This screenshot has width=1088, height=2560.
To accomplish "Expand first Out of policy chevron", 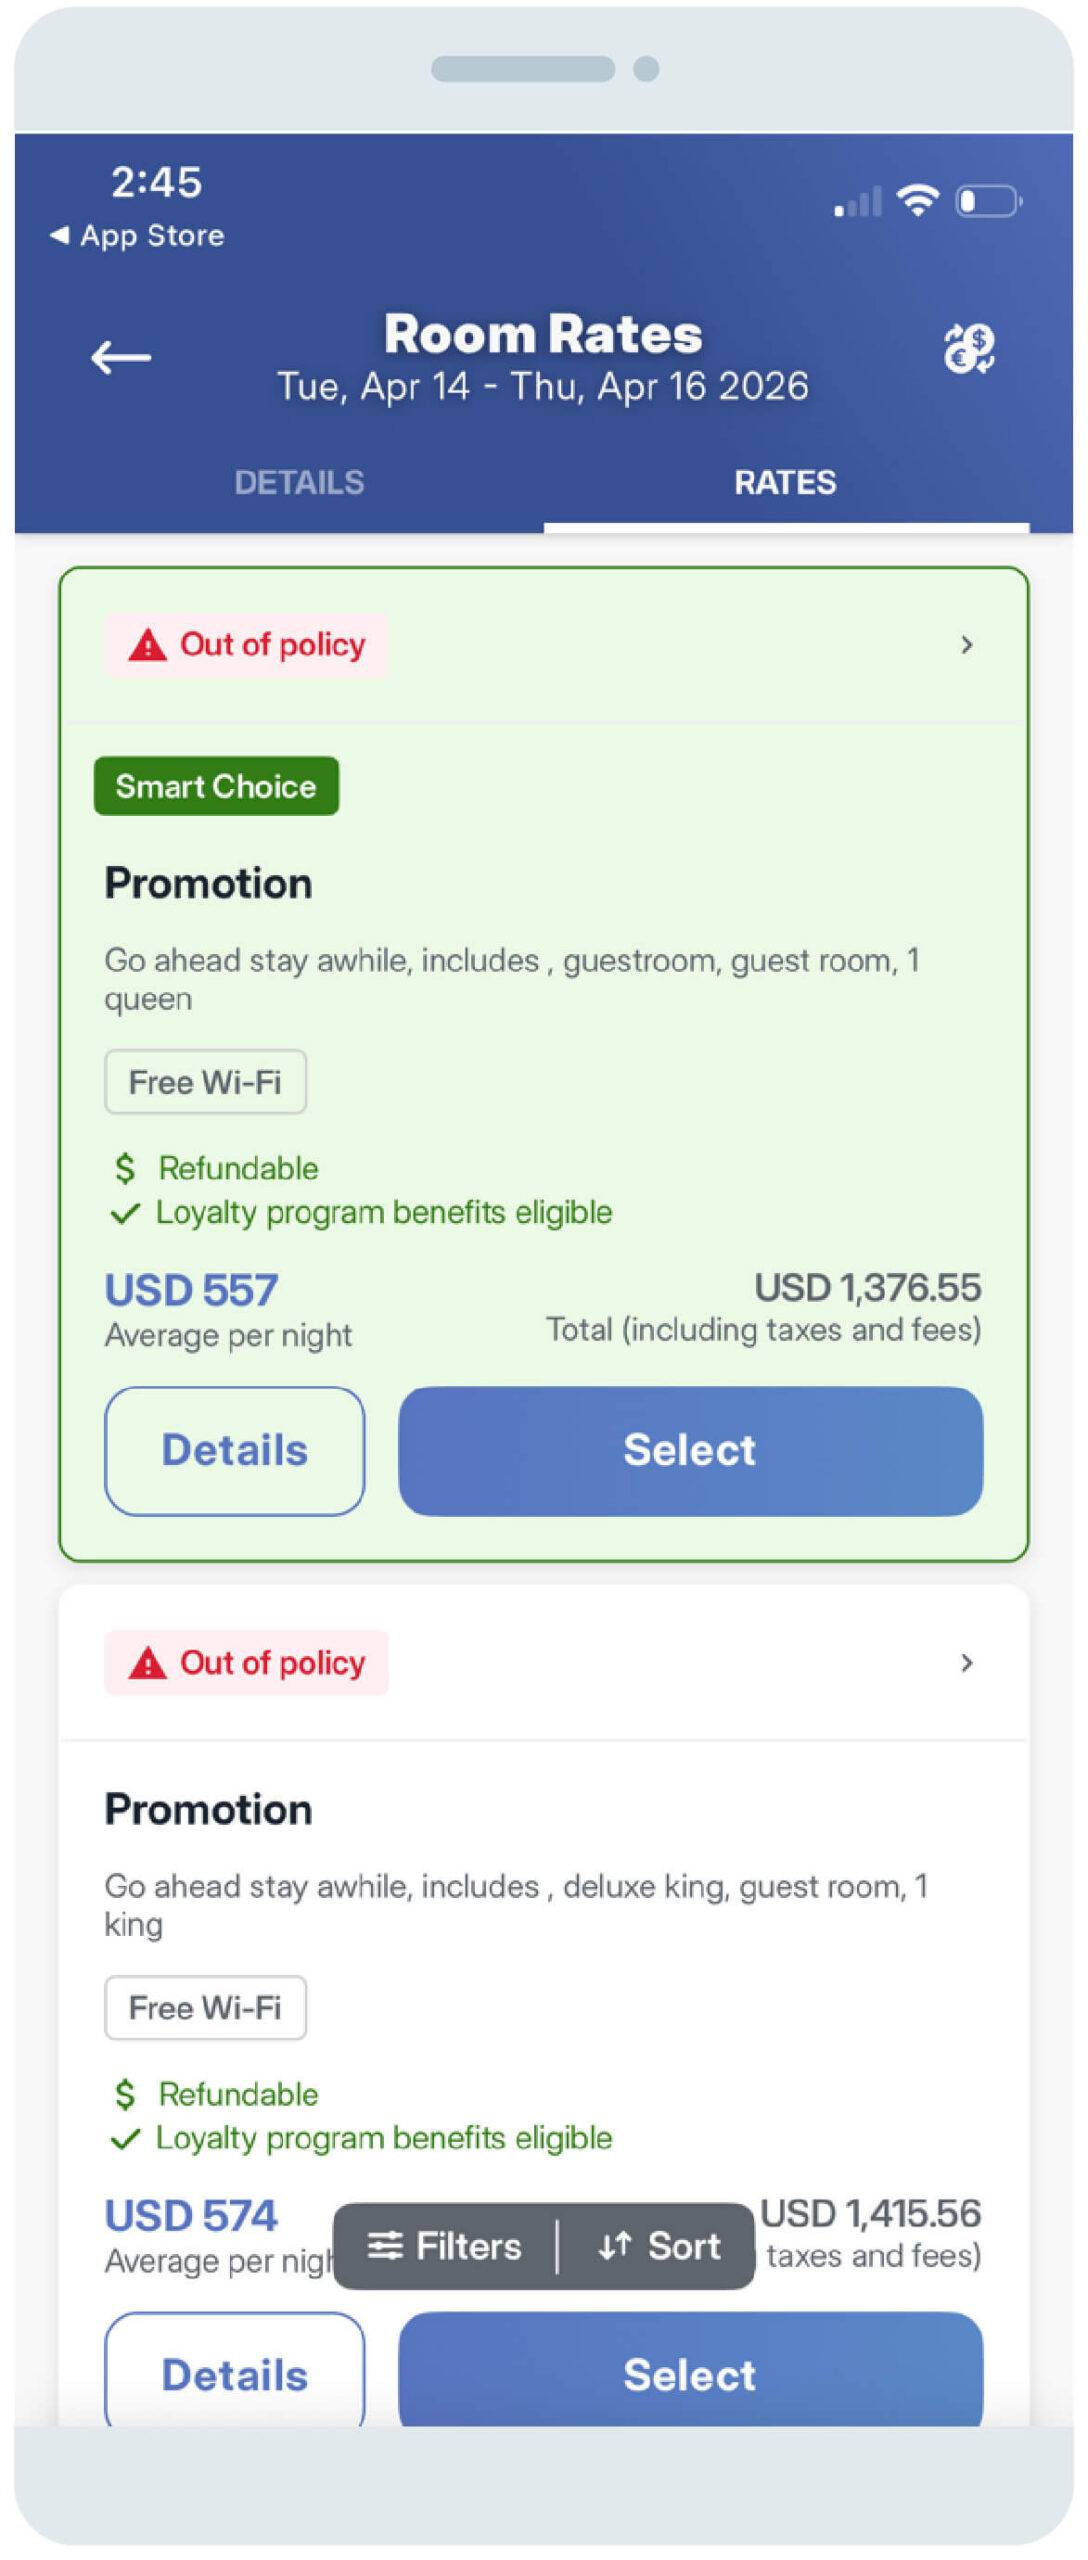I will pos(966,645).
